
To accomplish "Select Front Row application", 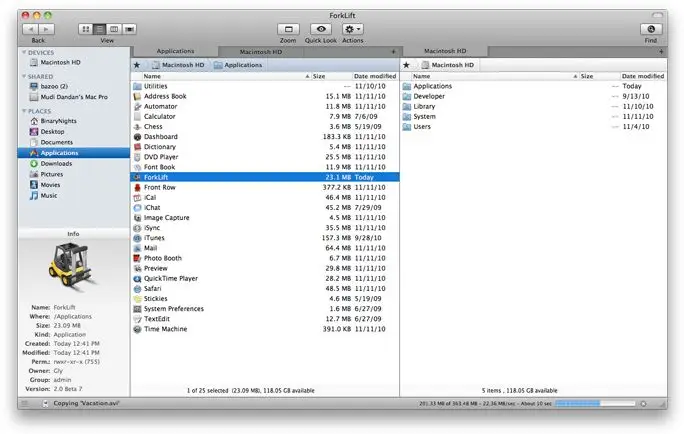I will pos(265,187).
